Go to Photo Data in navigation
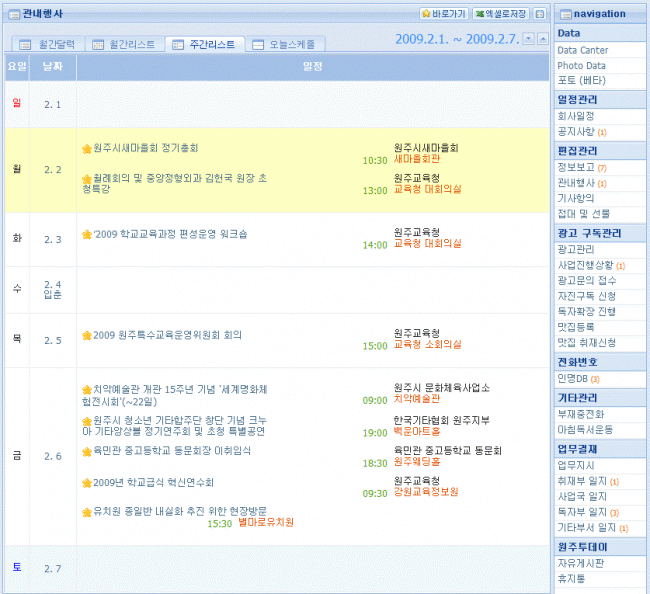The image size is (650, 594). click(x=581, y=65)
